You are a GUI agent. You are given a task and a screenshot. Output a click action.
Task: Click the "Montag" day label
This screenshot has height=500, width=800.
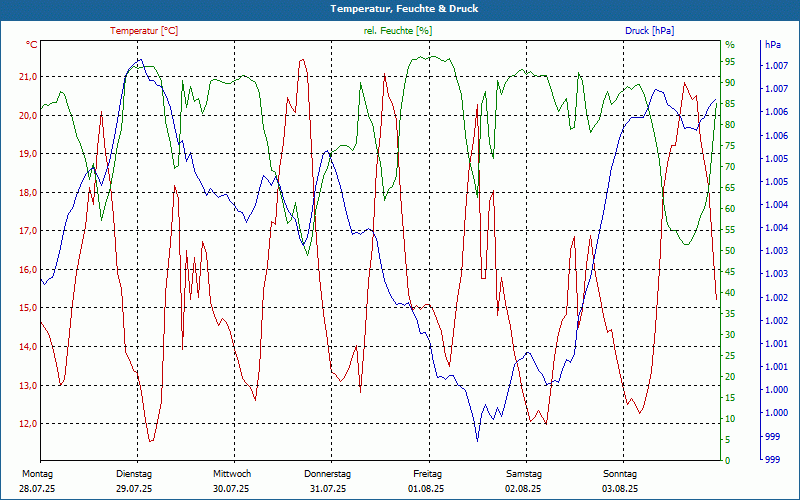point(37,474)
